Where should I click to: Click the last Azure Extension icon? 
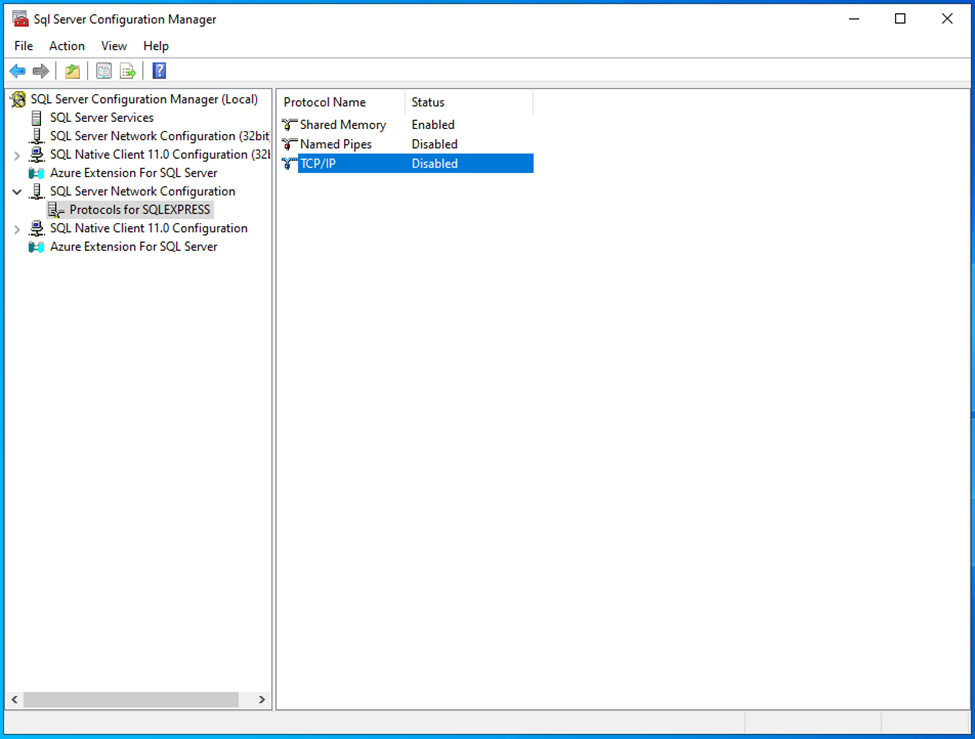[37, 247]
